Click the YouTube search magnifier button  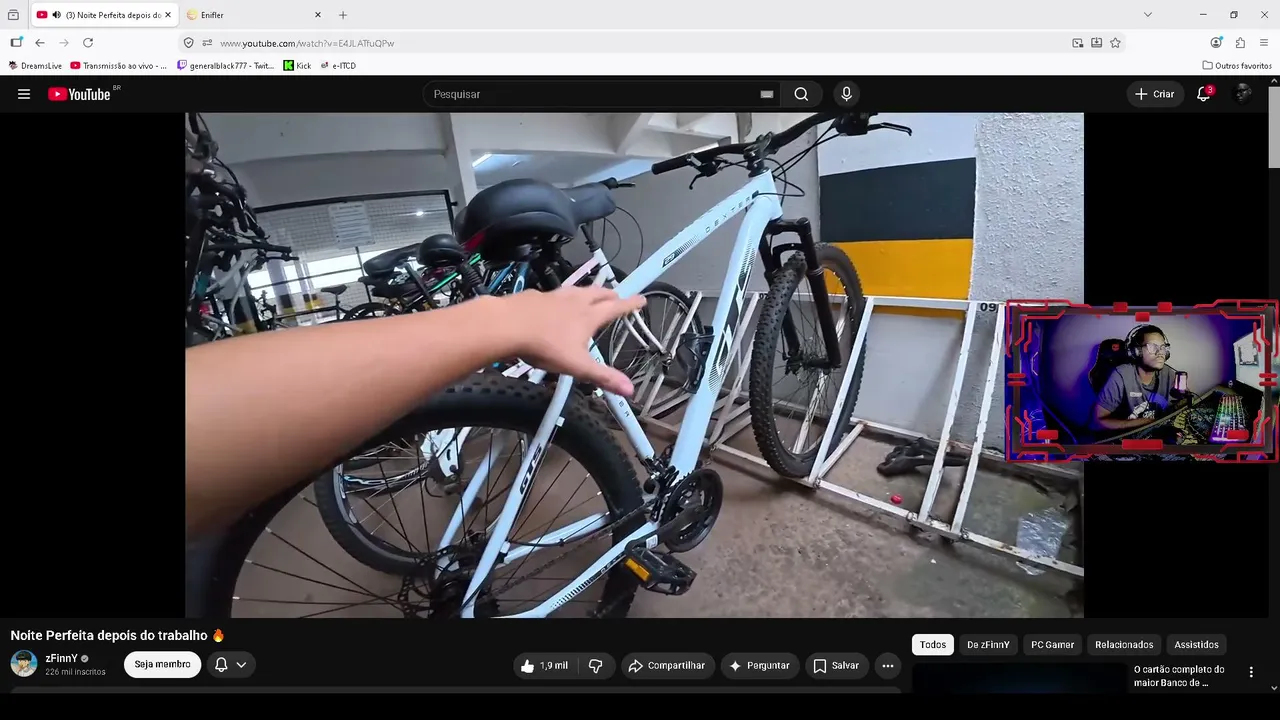tap(801, 94)
